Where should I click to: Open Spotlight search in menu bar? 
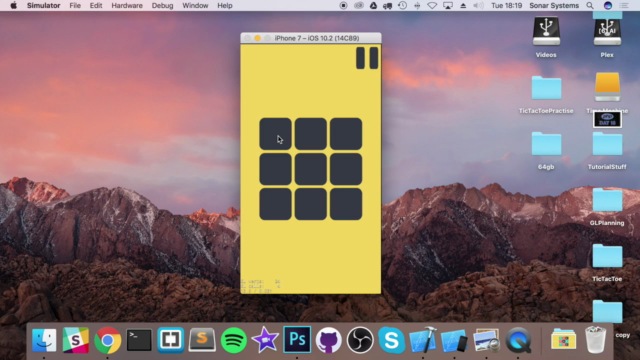click(590, 6)
